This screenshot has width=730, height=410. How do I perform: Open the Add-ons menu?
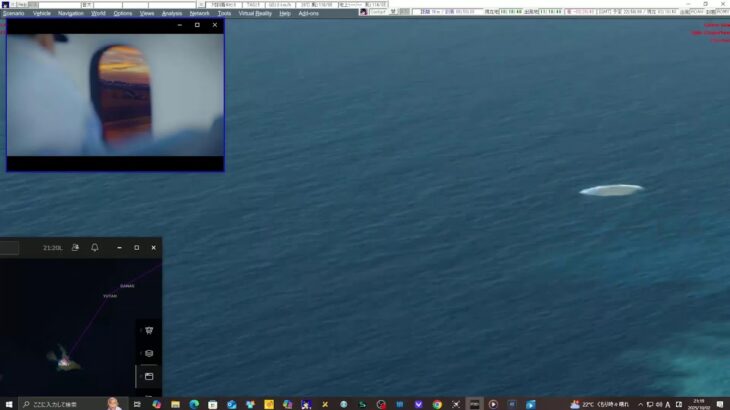pyautogui.click(x=308, y=13)
